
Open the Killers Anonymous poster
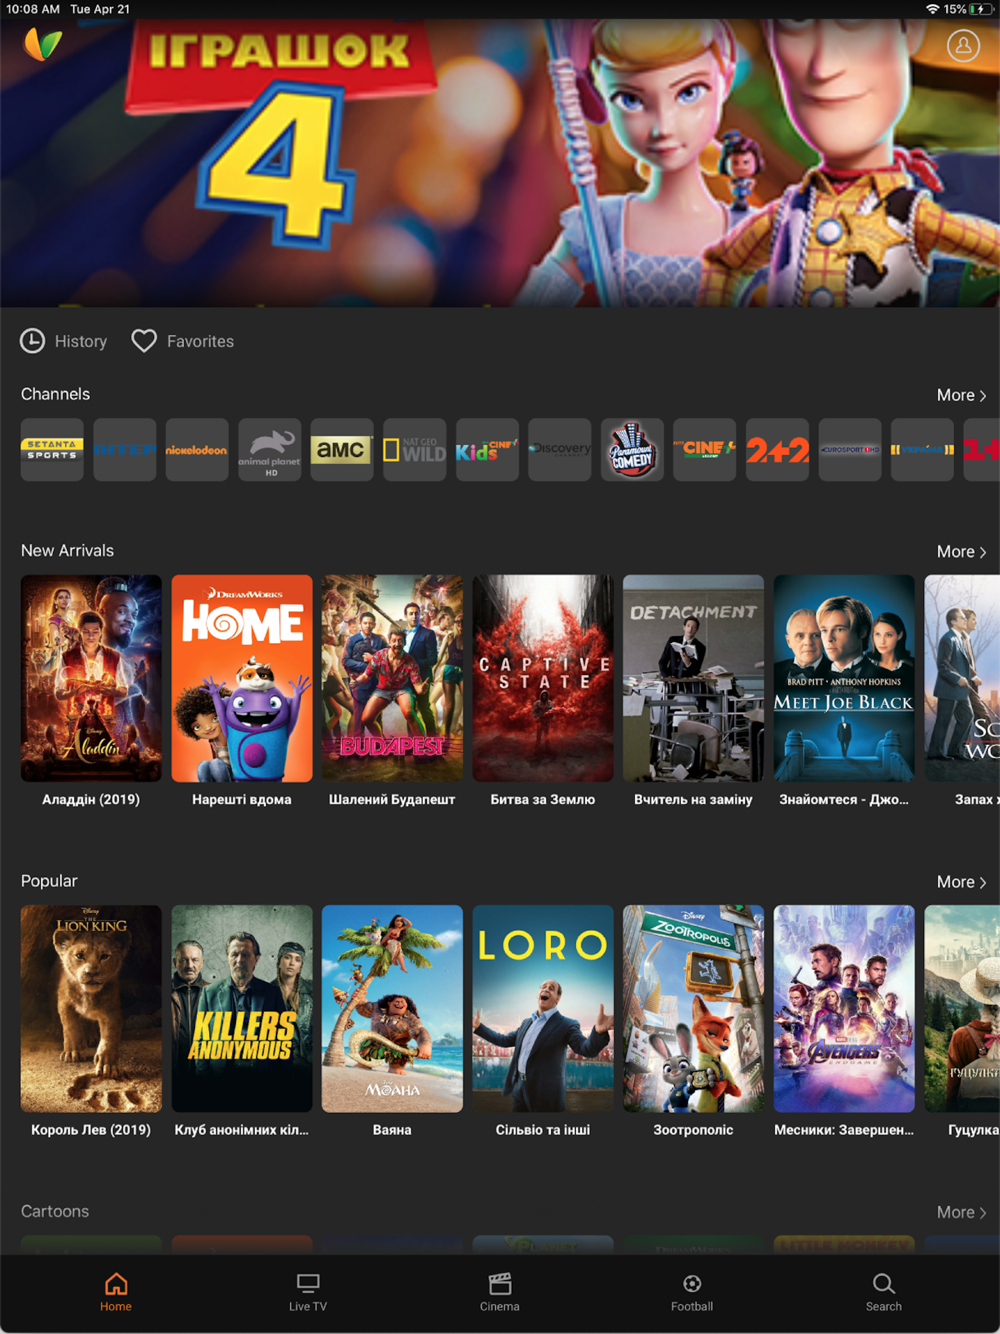[242, 1009]
